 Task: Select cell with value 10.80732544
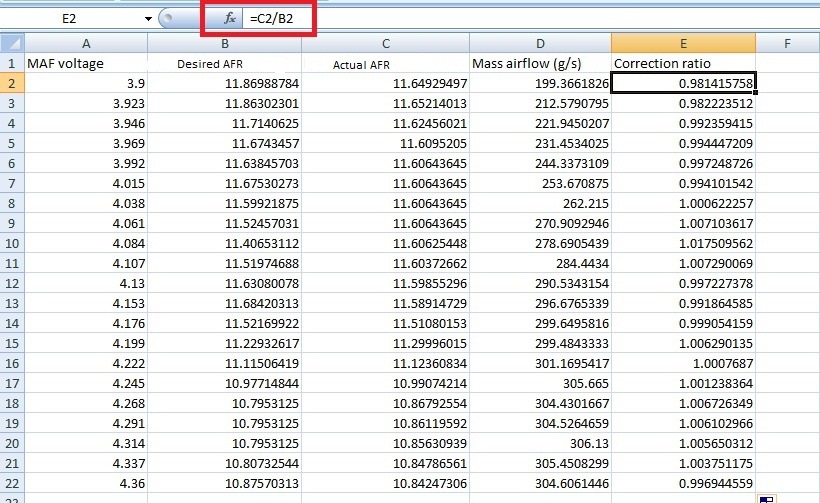(224, 463)
